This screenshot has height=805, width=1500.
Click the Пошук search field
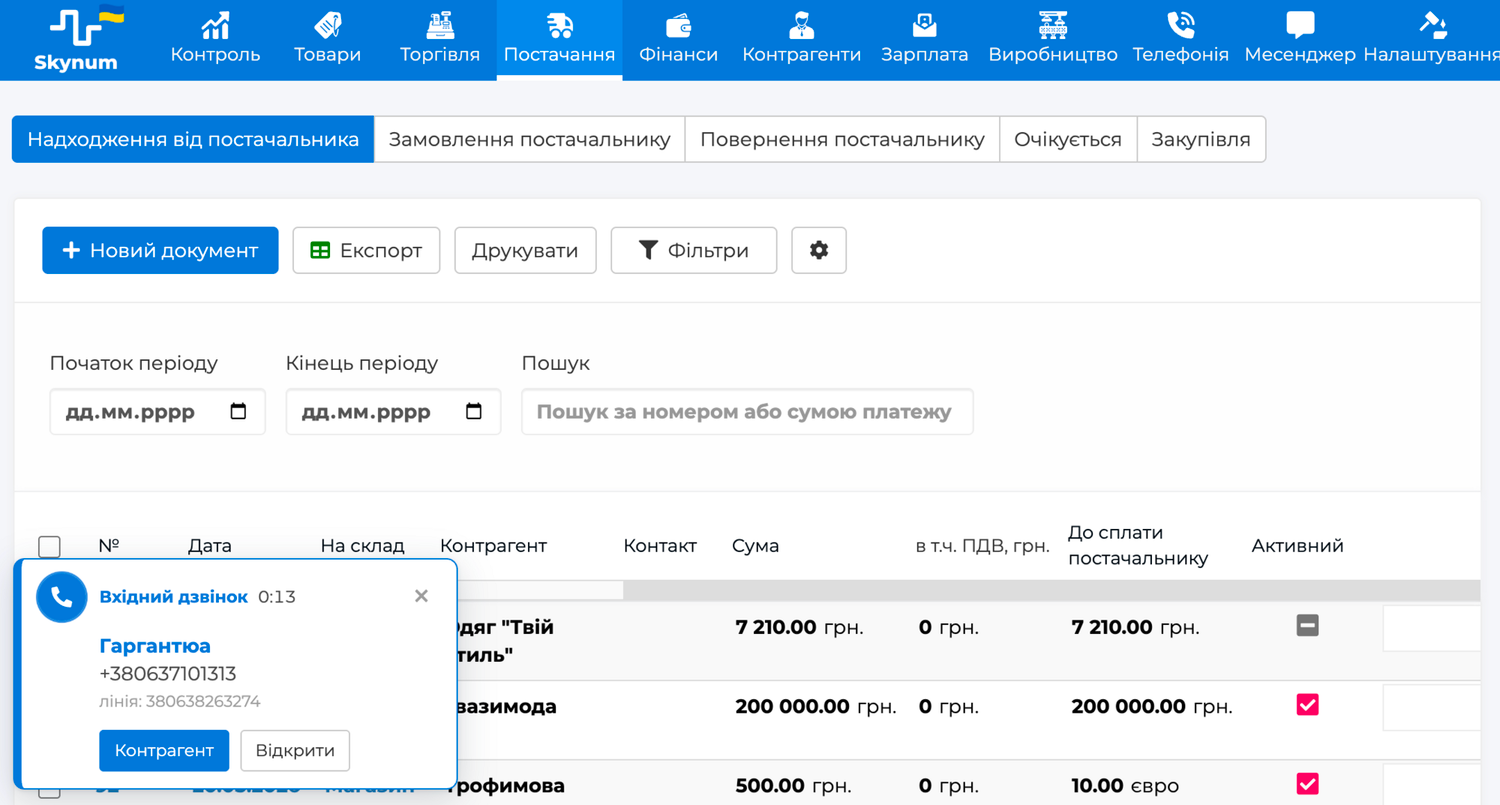pyautogui.click(x=747, y=412)
